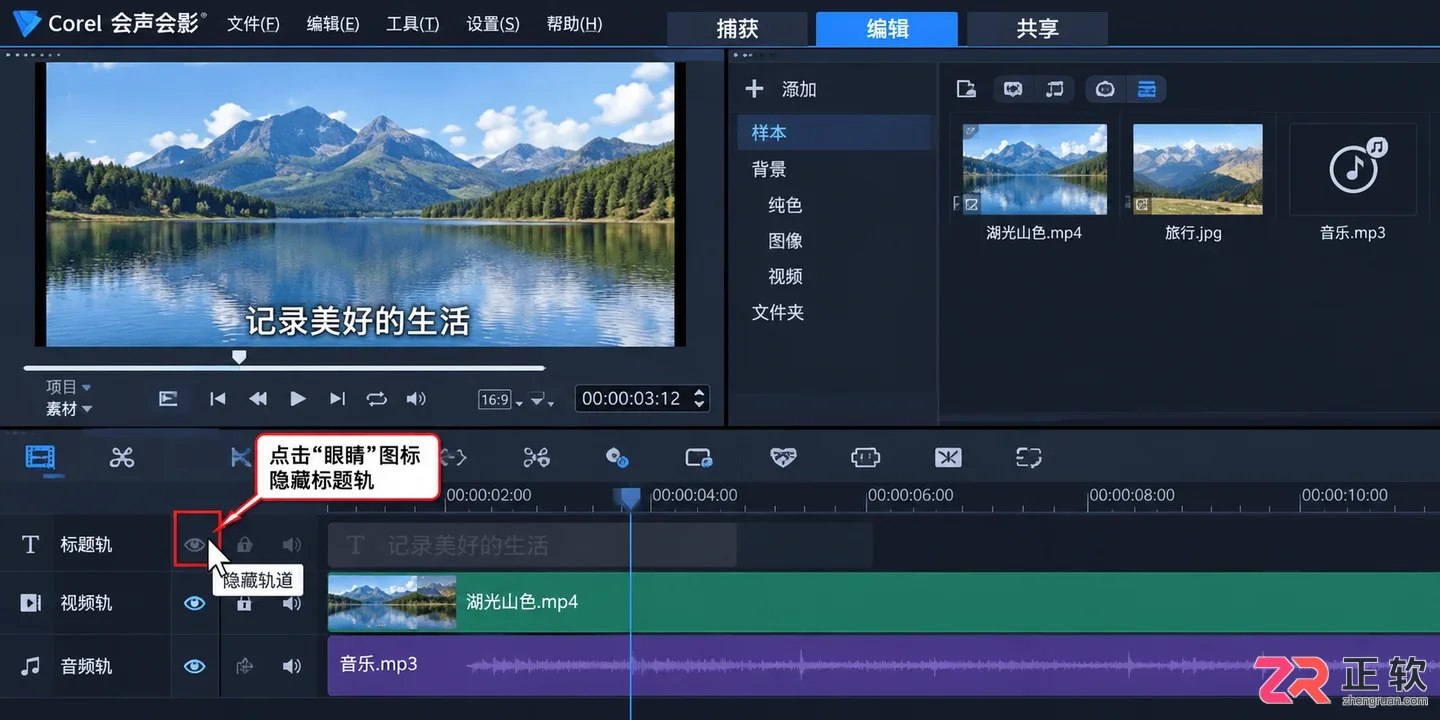The height and width of the screenshot is (720, 1440).
Task: Switch to the 捕获 tab
Action: click(737, 29)
